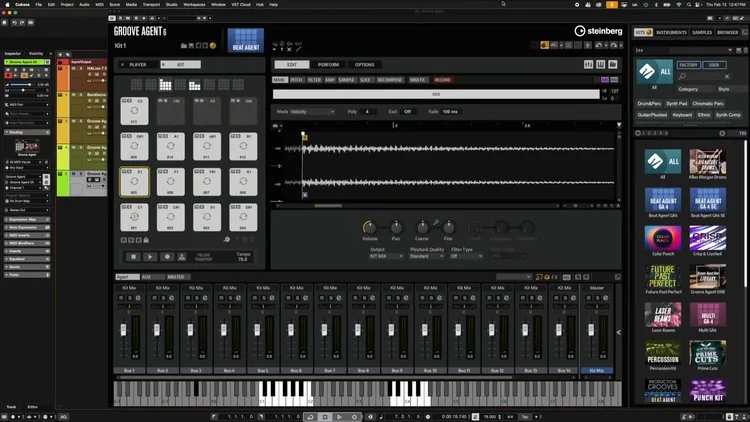
Task: Open the Transport menu in menu bar
Action: coord(151,4)
